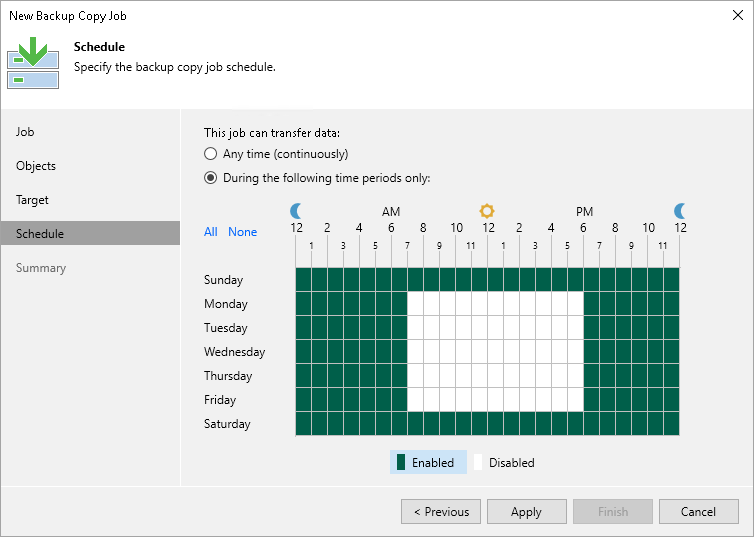This screenshot has height=537, width=754.
Task: Click the white Disabled color swatch
Action: pyautogui.click(x=478, y=462)
